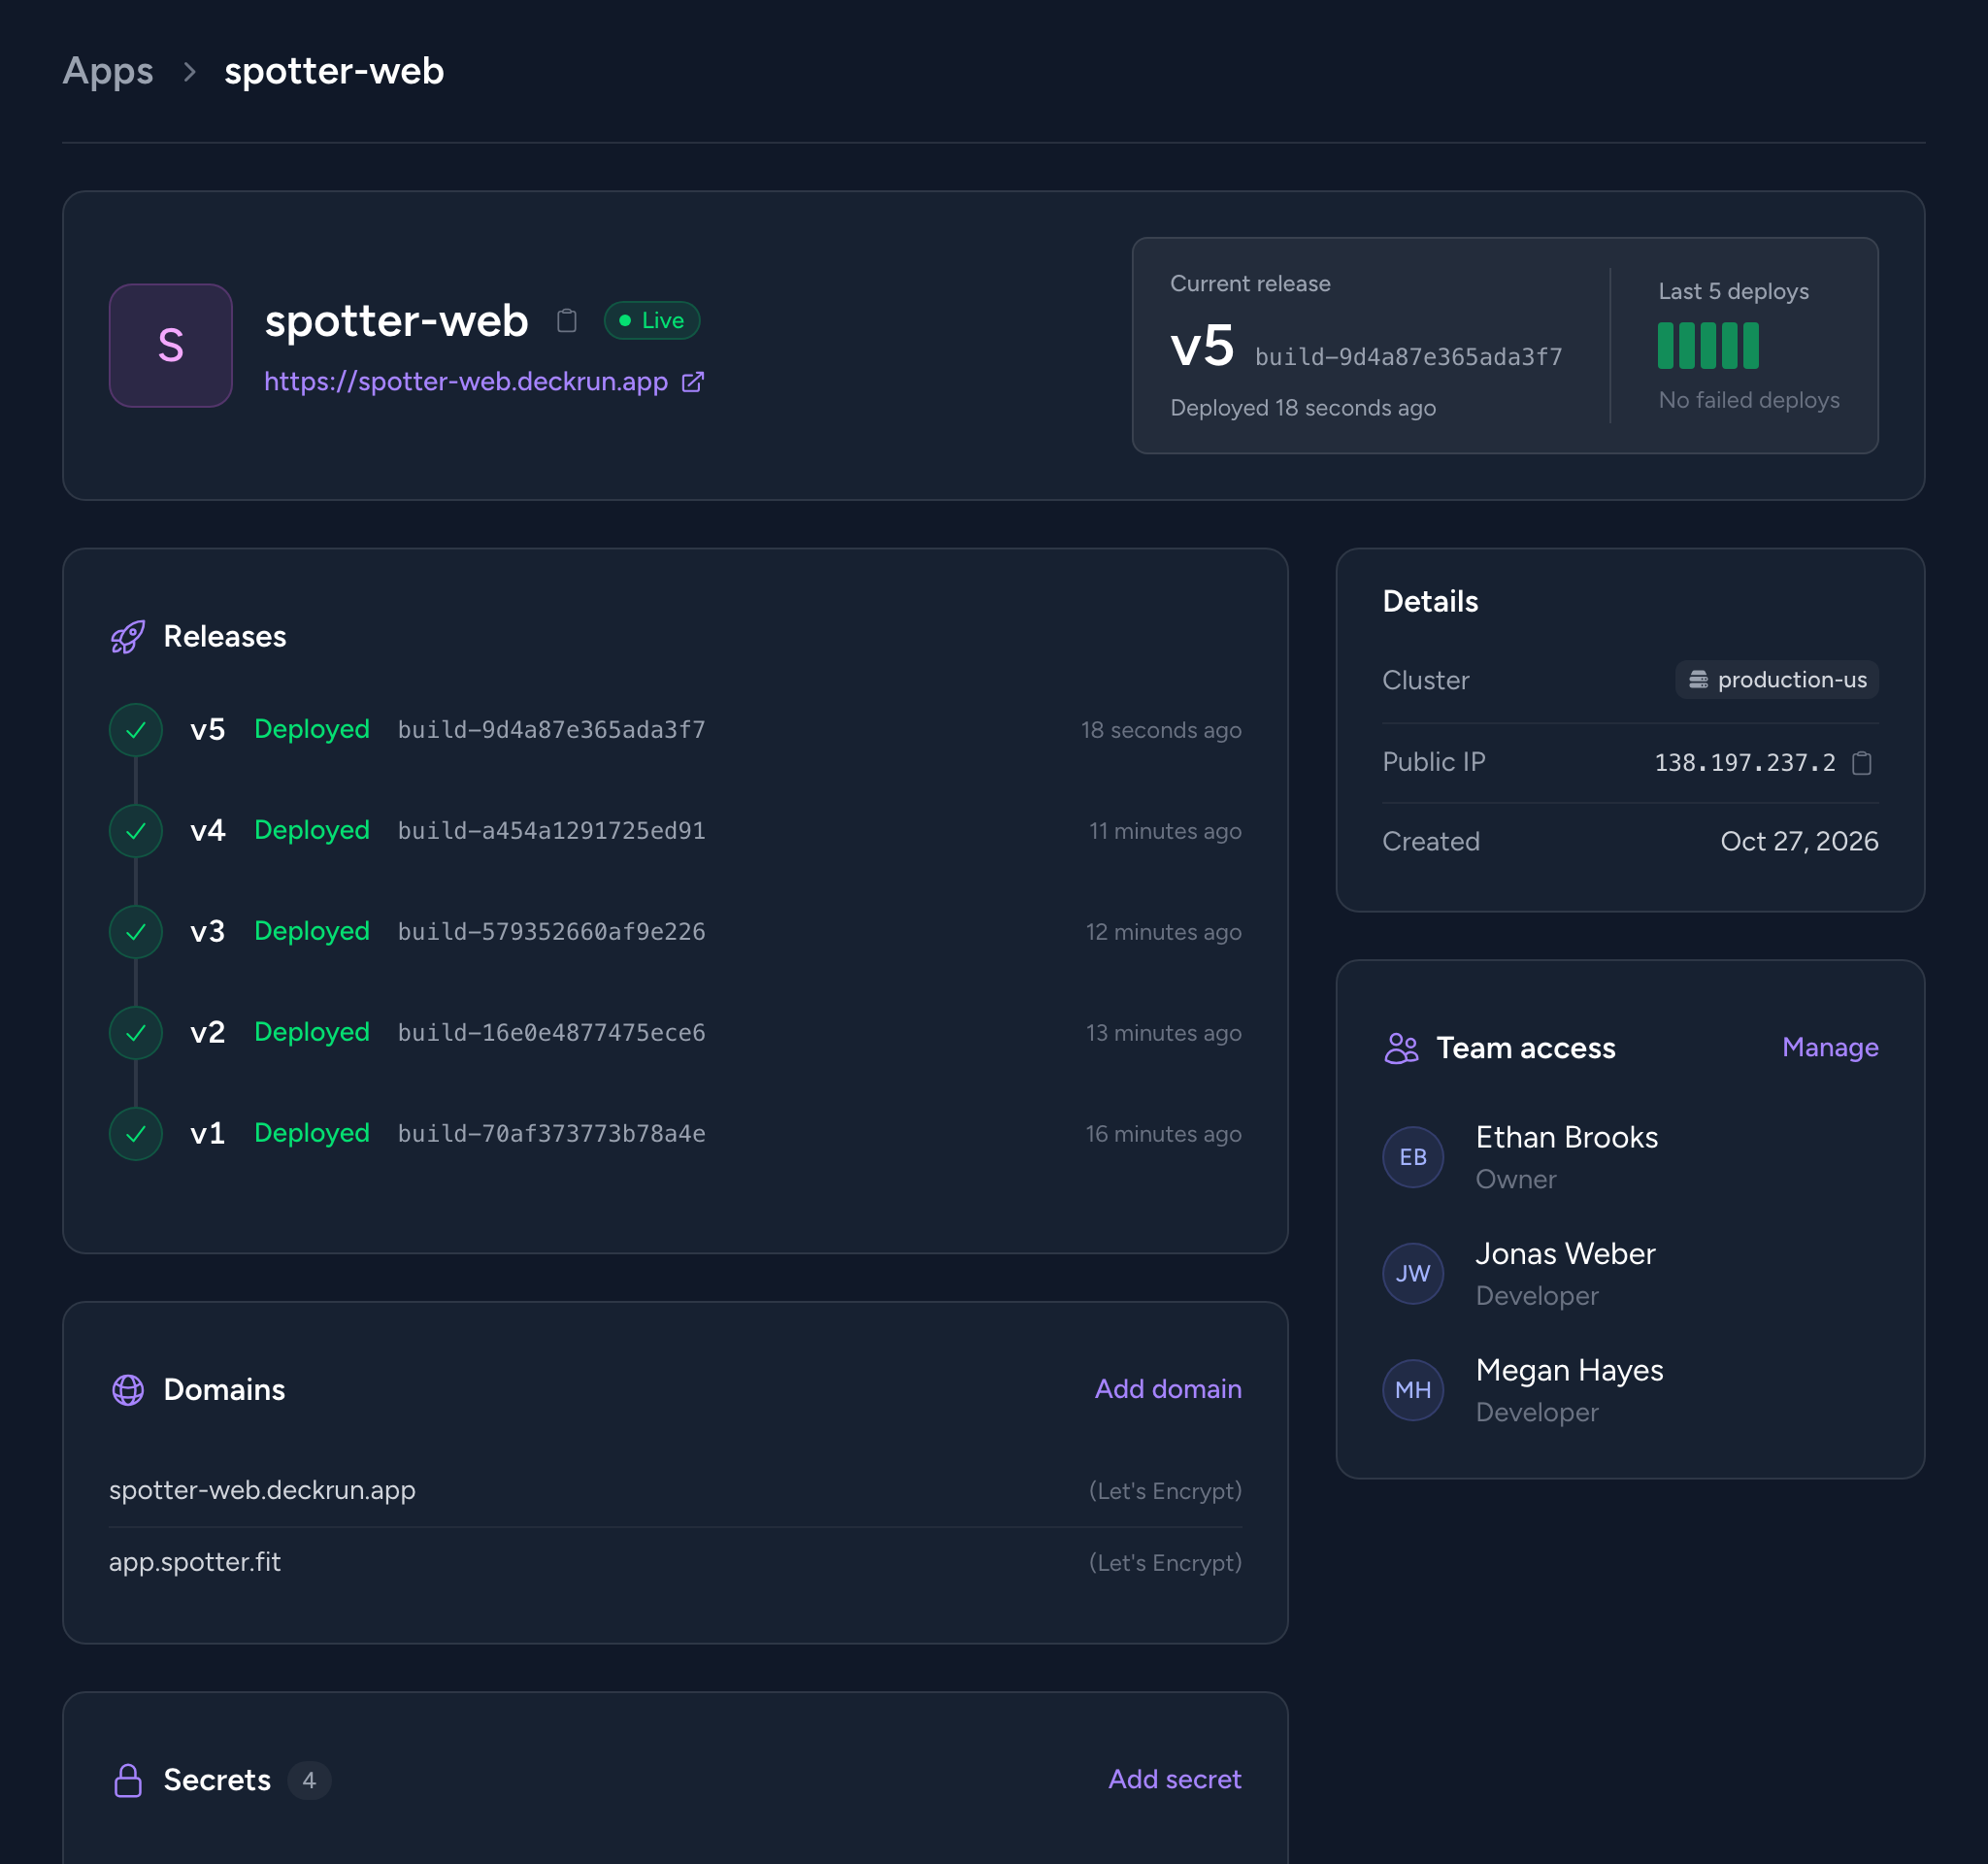Click spotter-web.deckrun.app domain row
Screen dimensions: 1988x1864
point(675,1491)
